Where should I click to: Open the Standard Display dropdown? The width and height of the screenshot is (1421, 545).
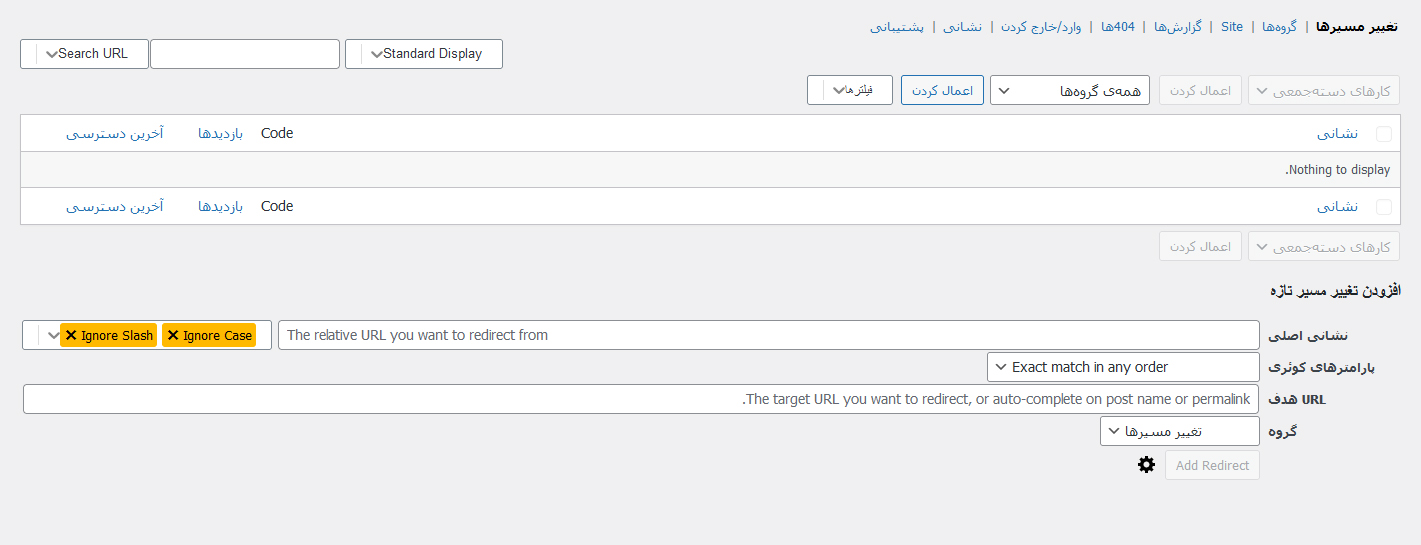424,54
